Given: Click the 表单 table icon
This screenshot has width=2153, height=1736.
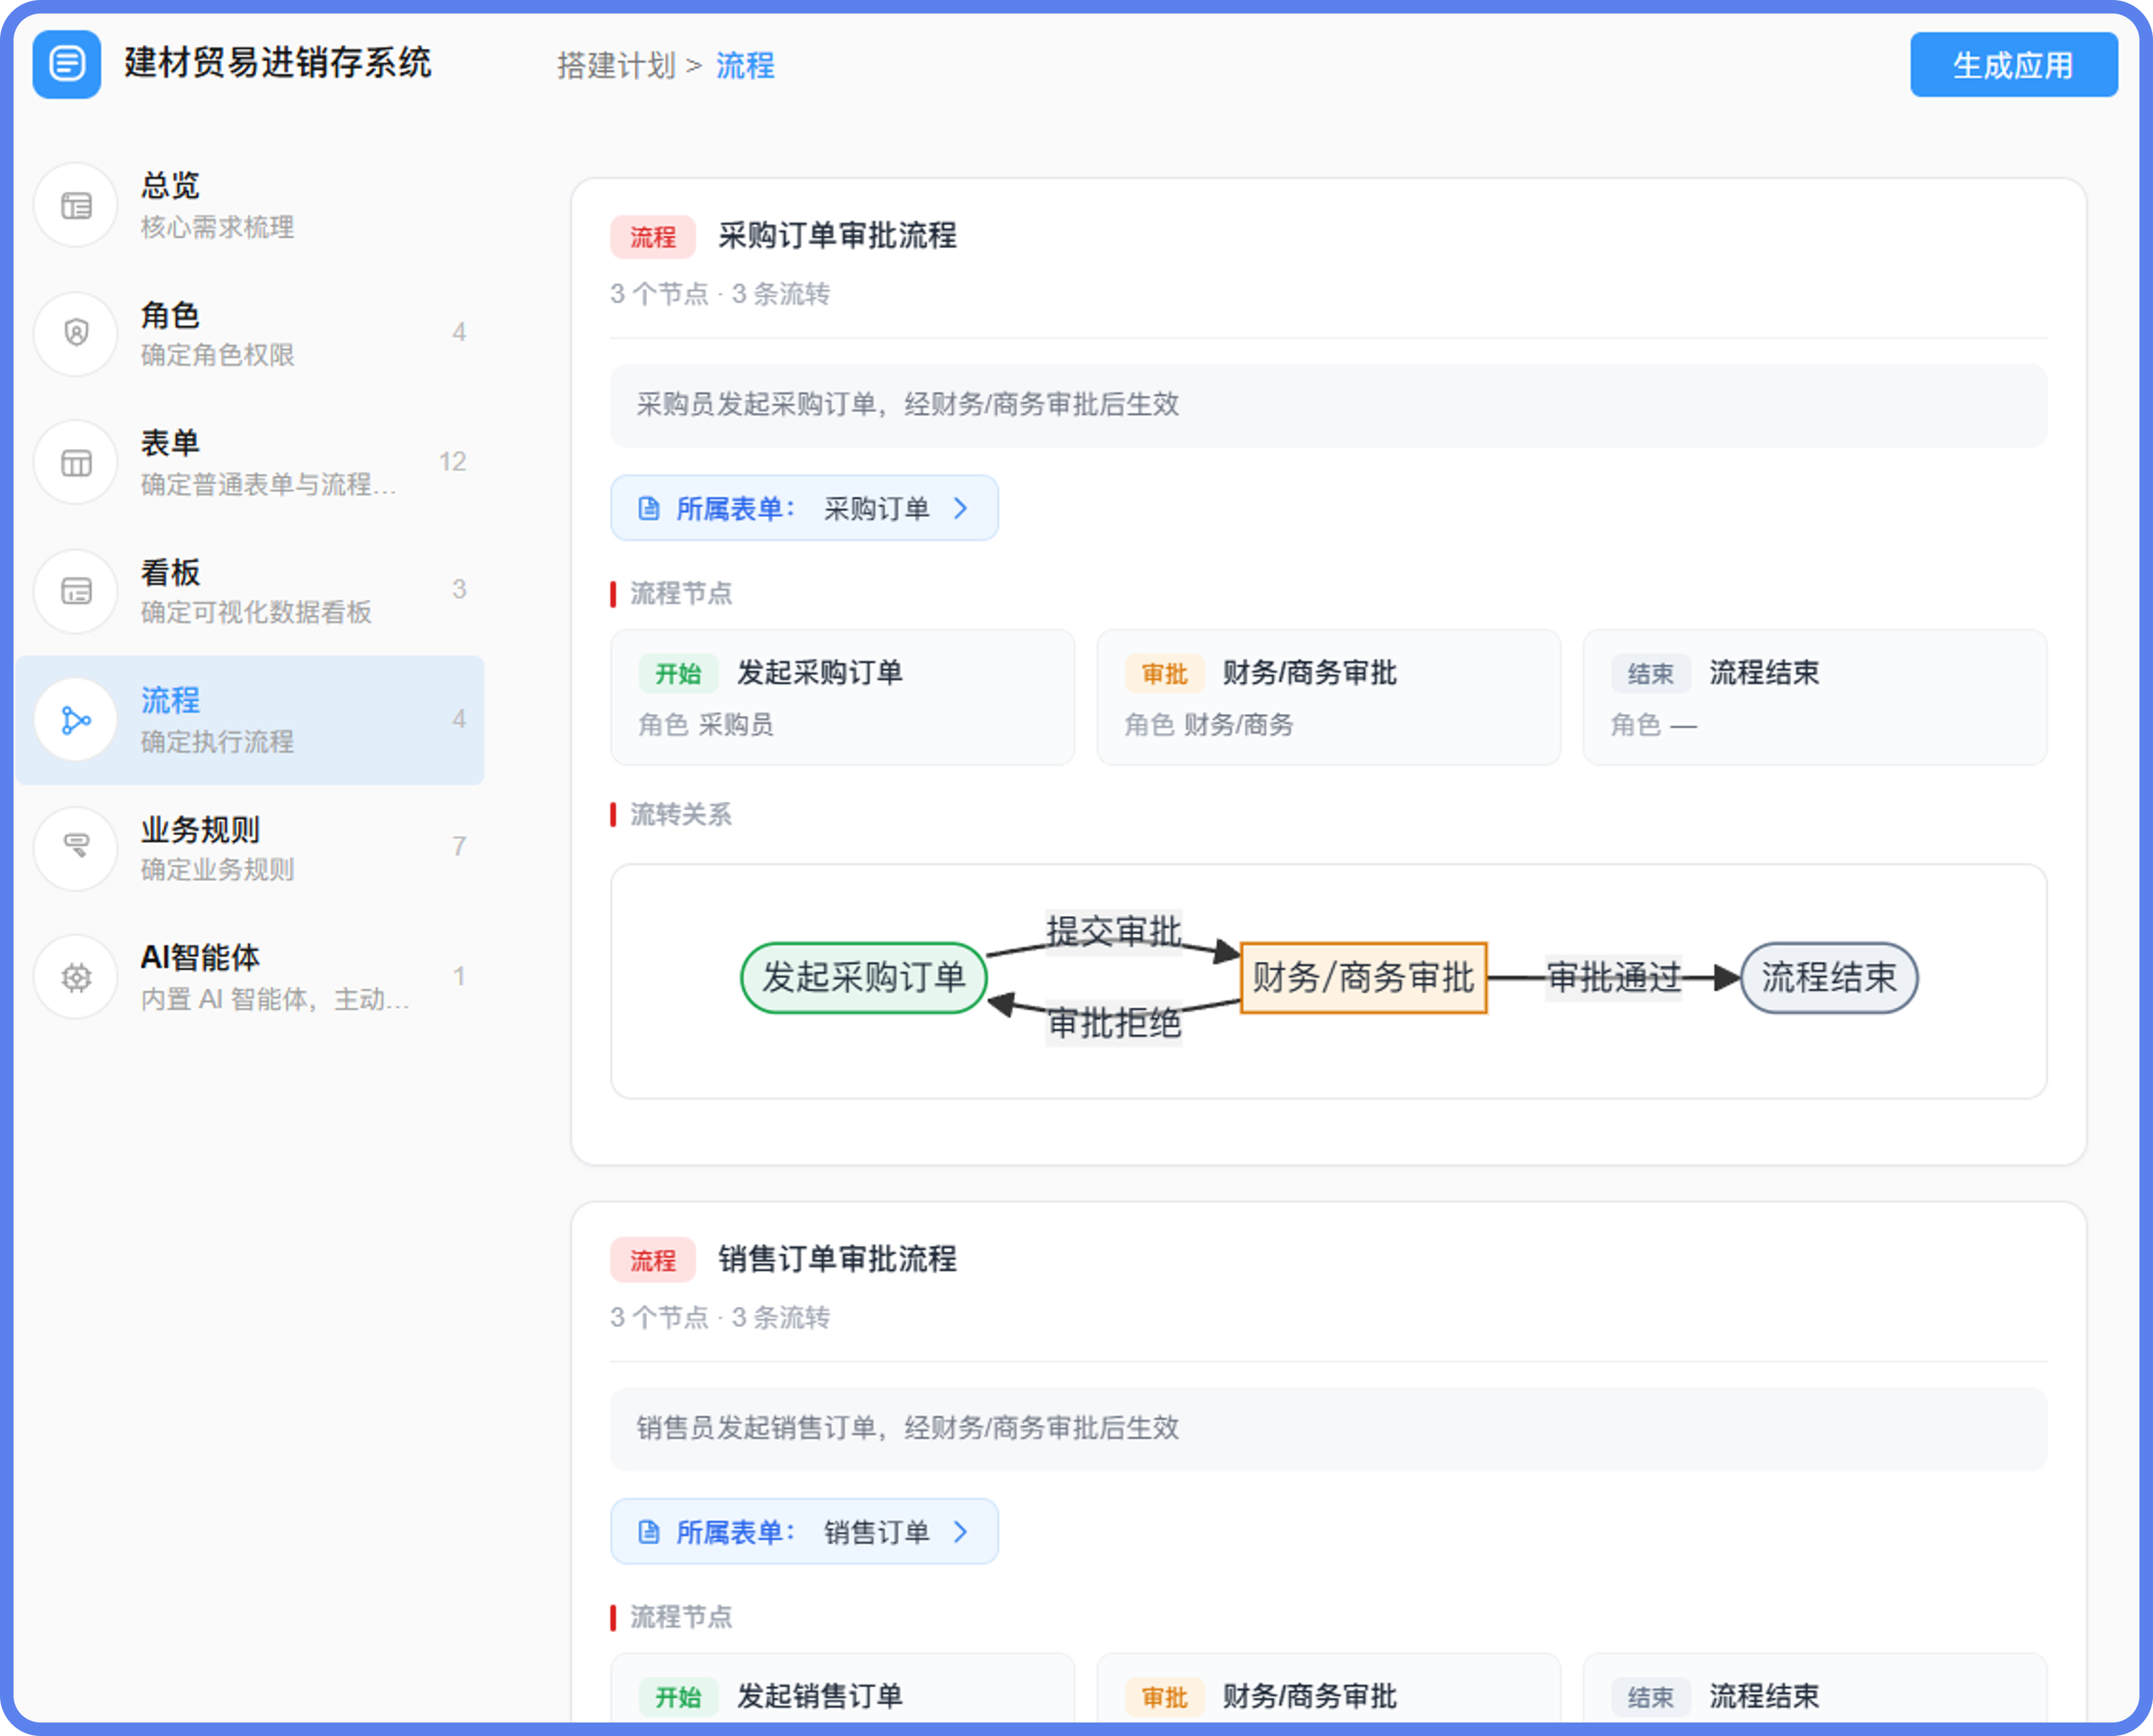Looking at the screenshot, I should pyautogui.click(x=76, y=462).
